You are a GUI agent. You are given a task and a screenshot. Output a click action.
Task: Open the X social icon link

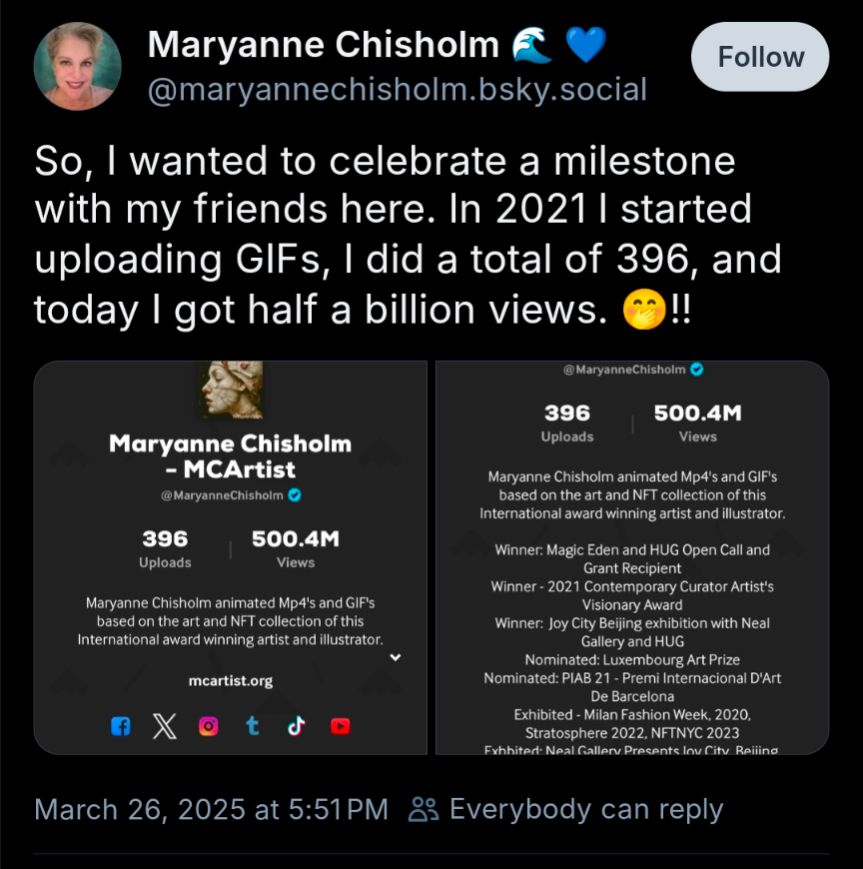pos(164,727)
